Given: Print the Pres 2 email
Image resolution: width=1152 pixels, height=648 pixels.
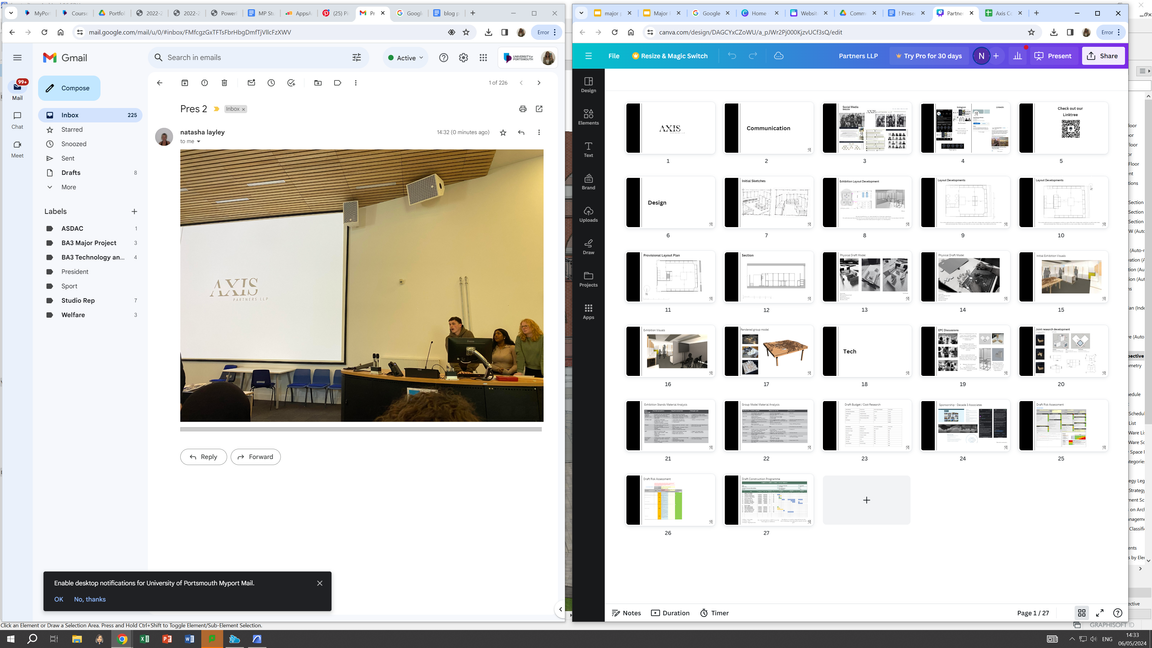Looking at the screenshot, I should coord(522,109).
